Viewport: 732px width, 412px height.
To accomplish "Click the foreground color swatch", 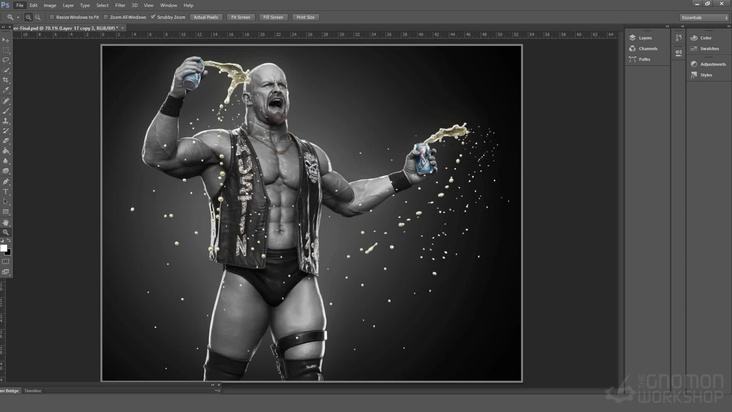I will click(4, 246).
